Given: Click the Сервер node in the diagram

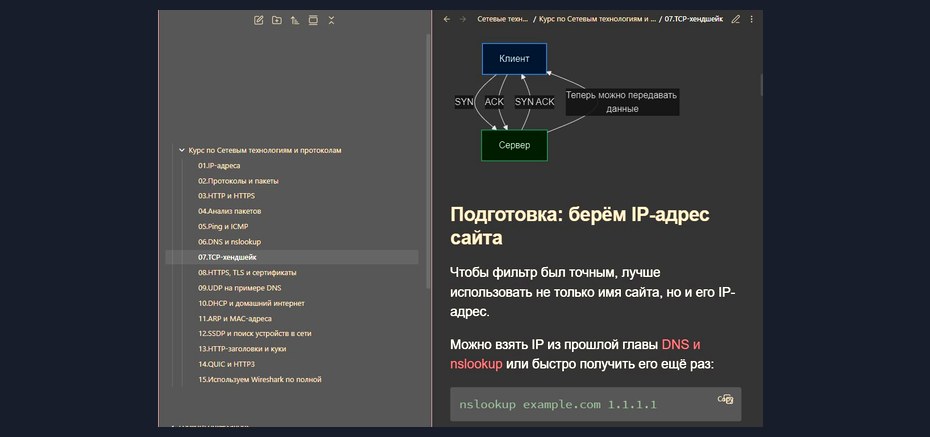Looking at the screenshot, I should [x=514, y=145].
